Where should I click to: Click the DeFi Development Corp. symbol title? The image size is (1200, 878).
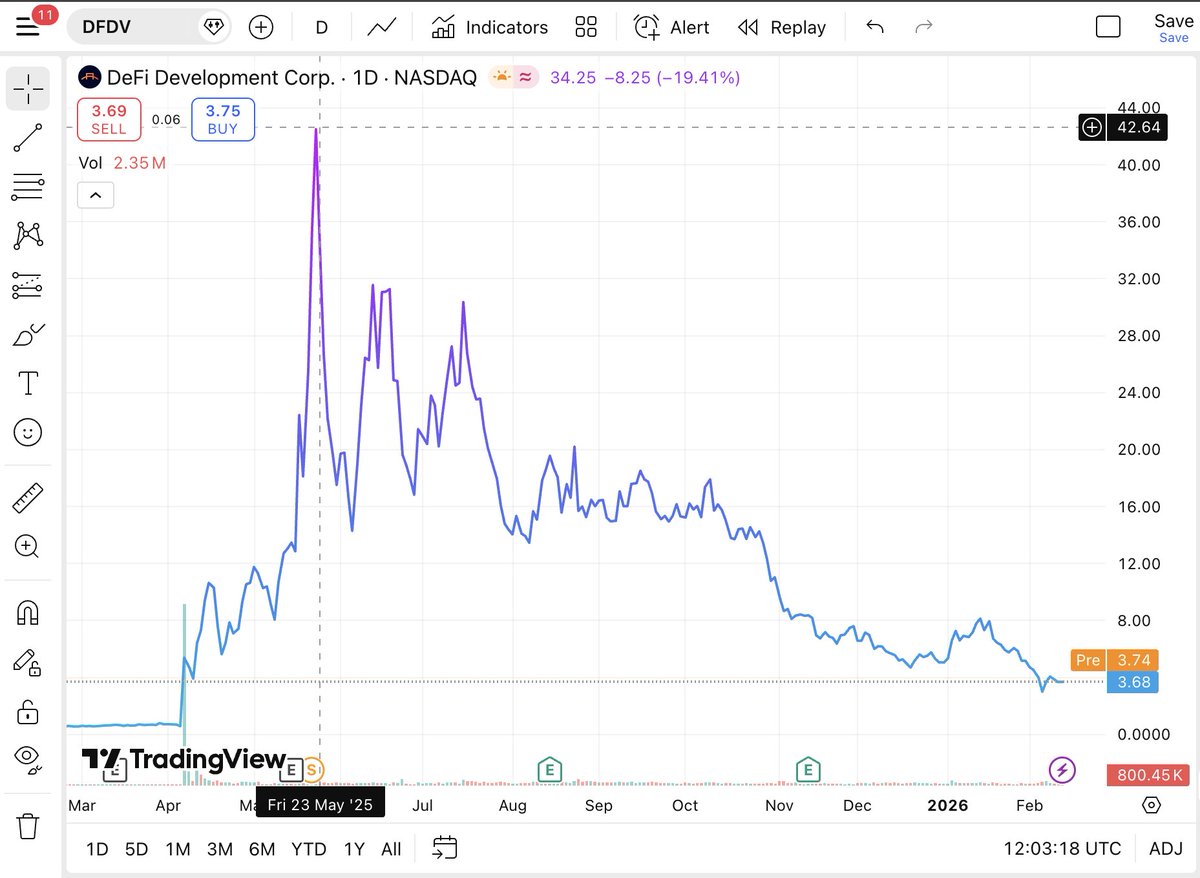click(220, 77)
